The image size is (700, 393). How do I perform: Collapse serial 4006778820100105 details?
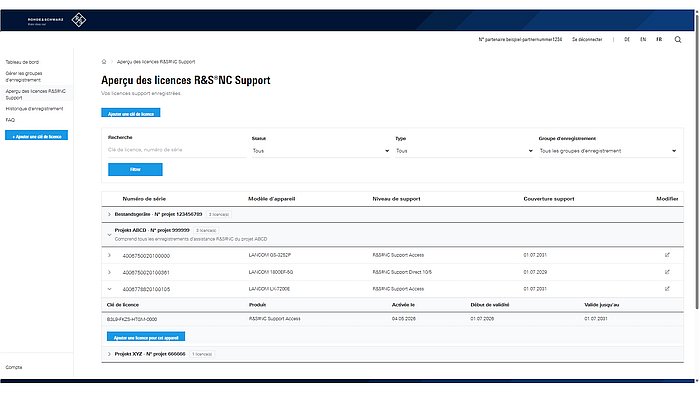click(x=109, y=289)
